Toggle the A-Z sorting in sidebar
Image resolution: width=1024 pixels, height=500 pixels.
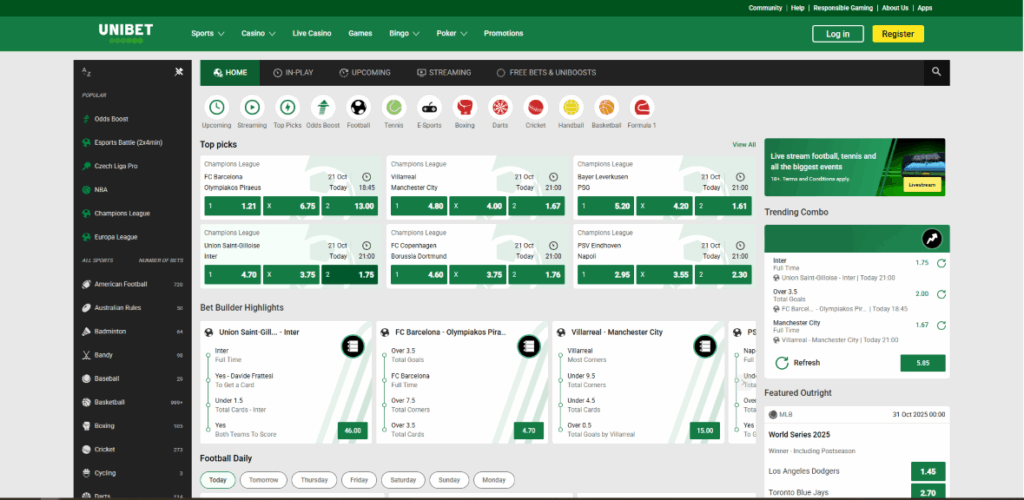point(86,72)
